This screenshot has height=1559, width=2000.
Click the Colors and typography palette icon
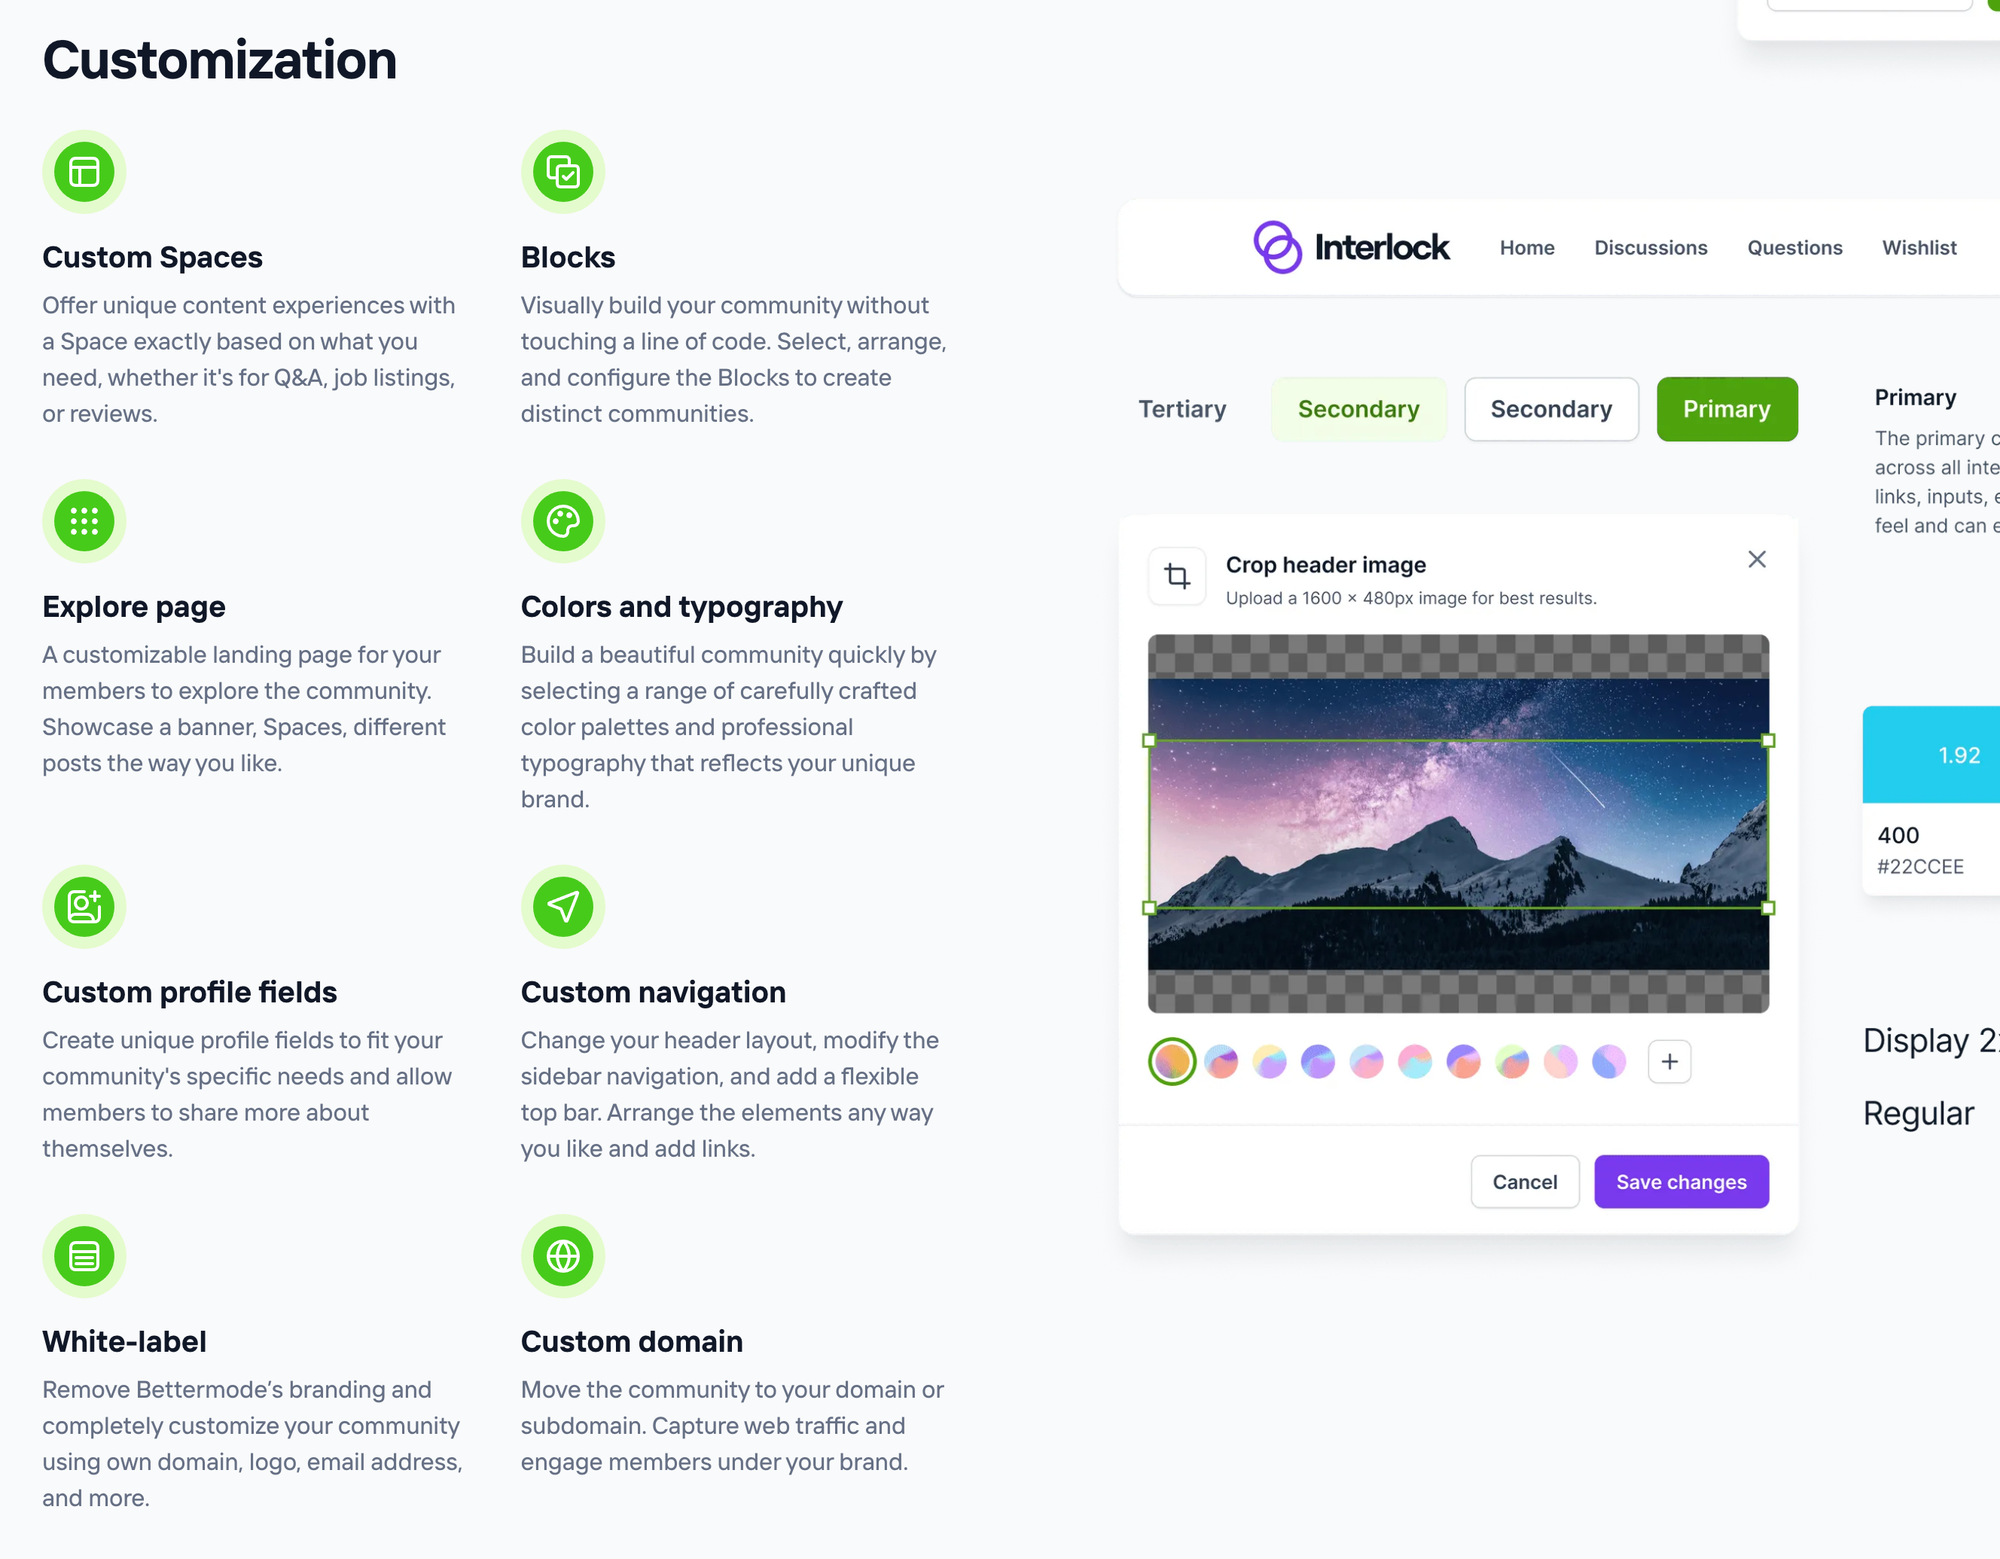563,520
